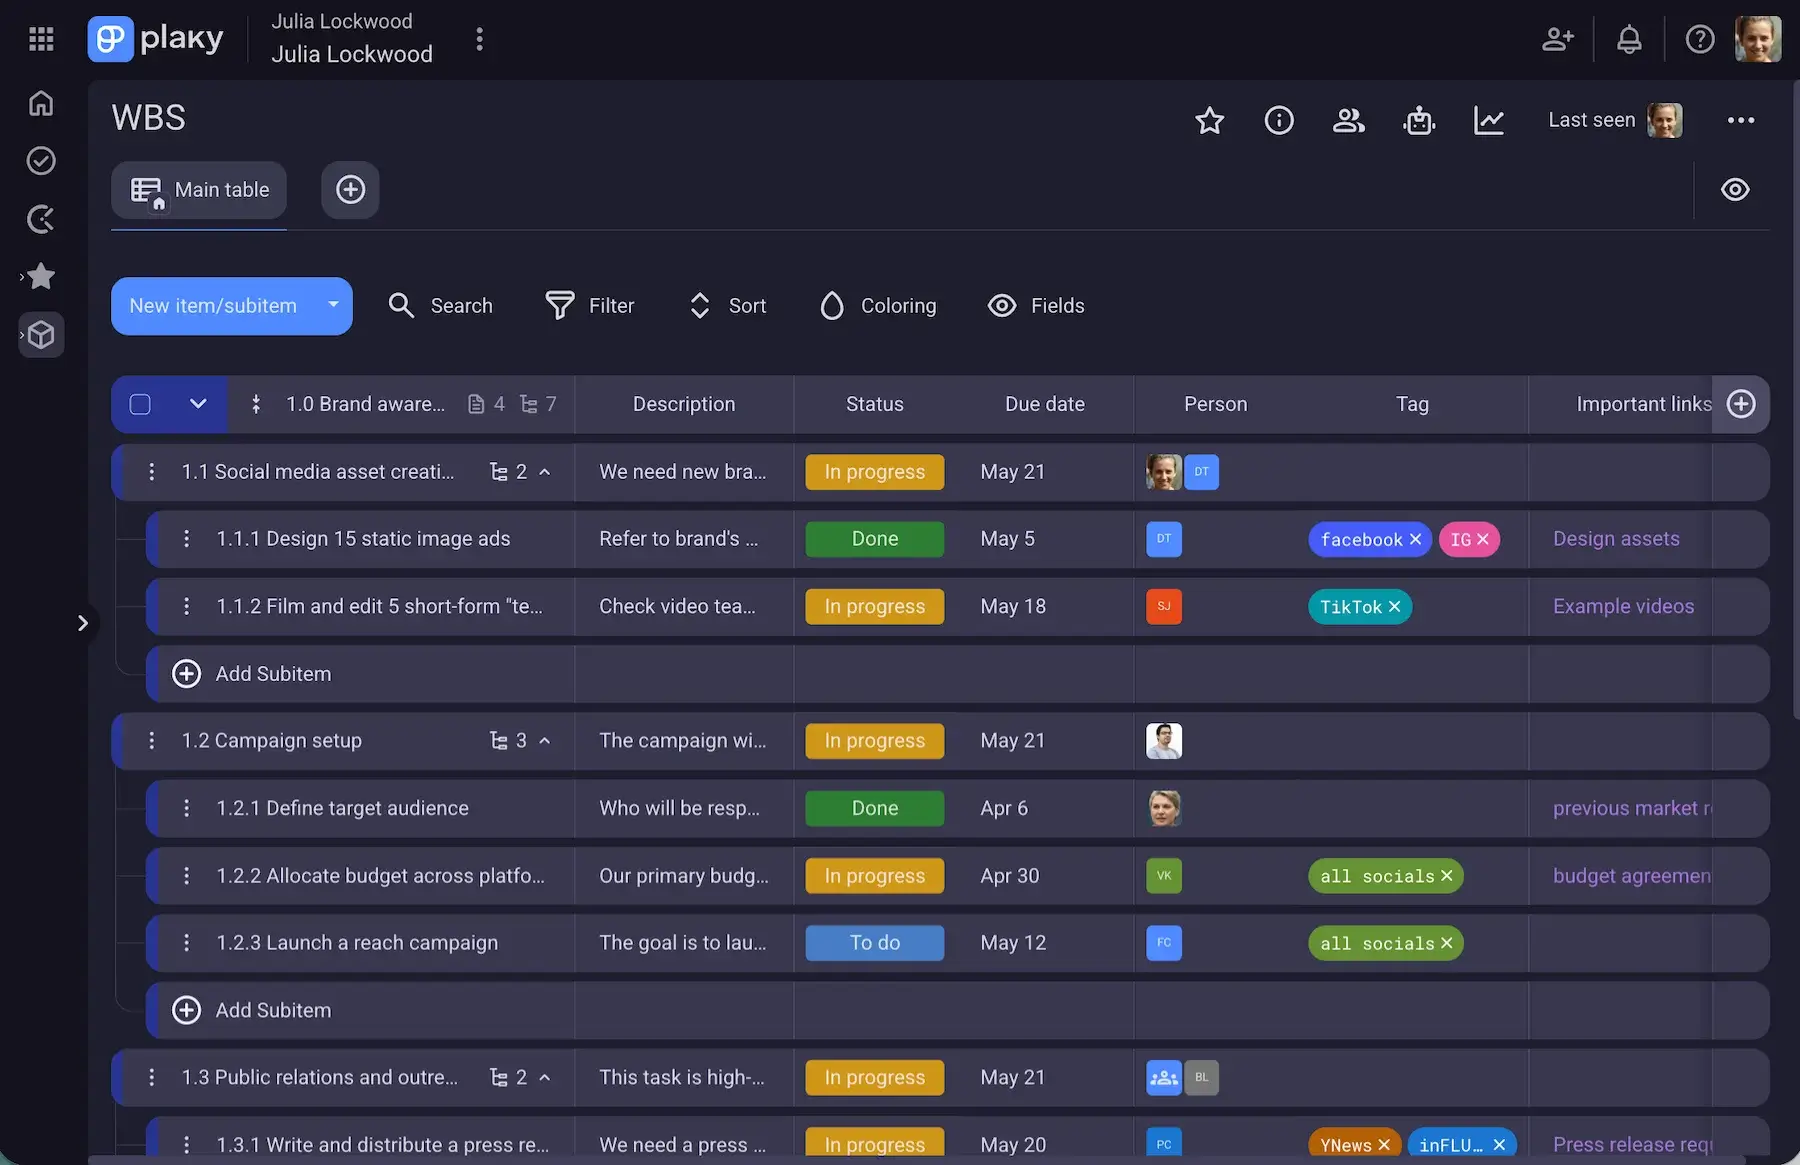This screenshot has height=1165, width=1800.
Task: Open the chart activity icon
Action: 1489,121
